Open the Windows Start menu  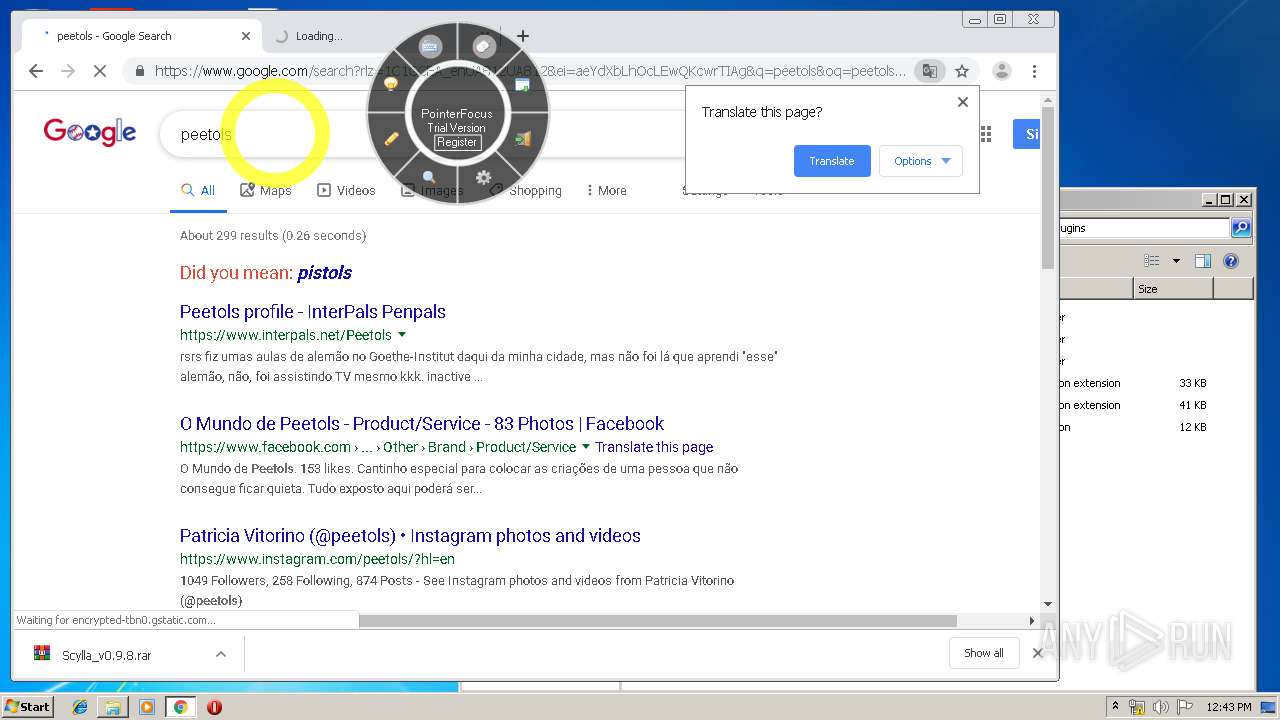click(x=28, y=706)
